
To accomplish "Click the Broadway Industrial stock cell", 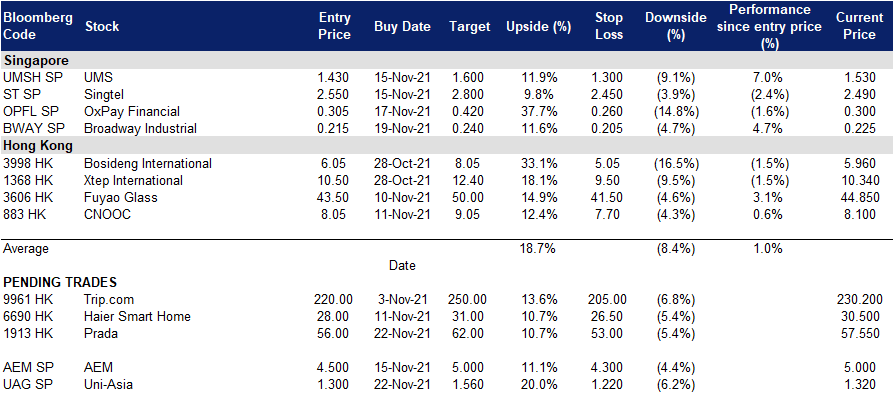I will [x=140, y=129].
